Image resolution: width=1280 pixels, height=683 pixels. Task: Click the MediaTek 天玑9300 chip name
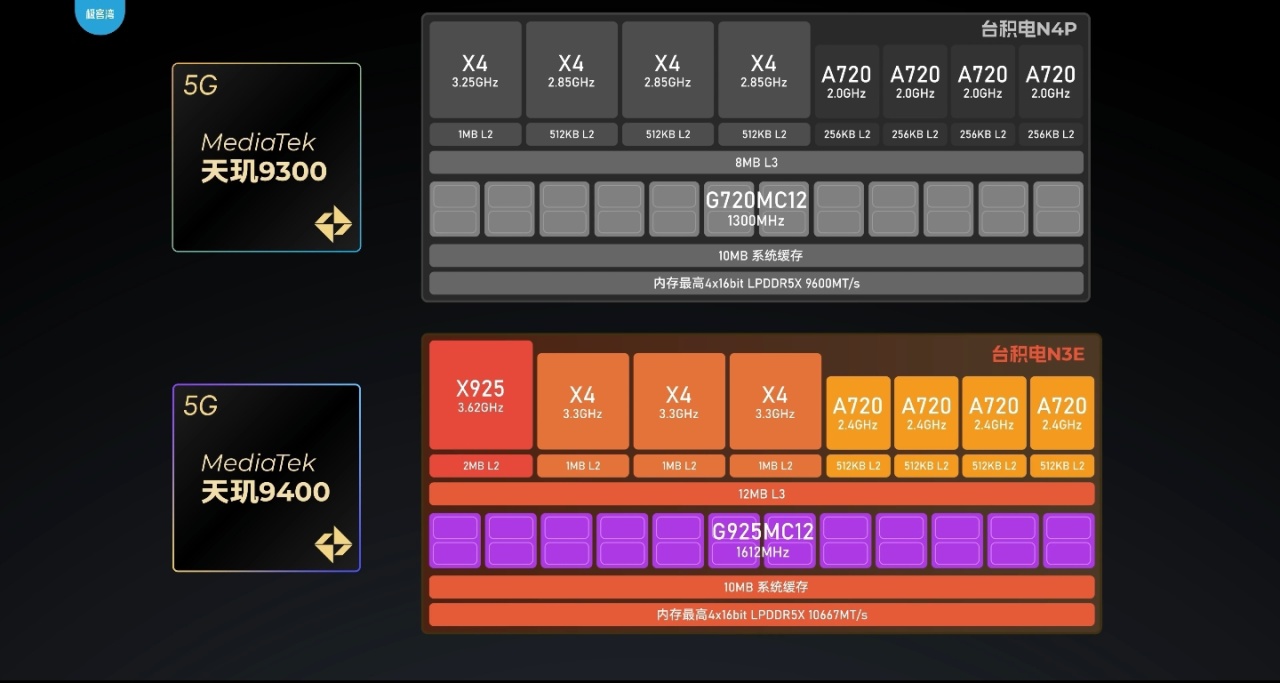coord(264,158)
